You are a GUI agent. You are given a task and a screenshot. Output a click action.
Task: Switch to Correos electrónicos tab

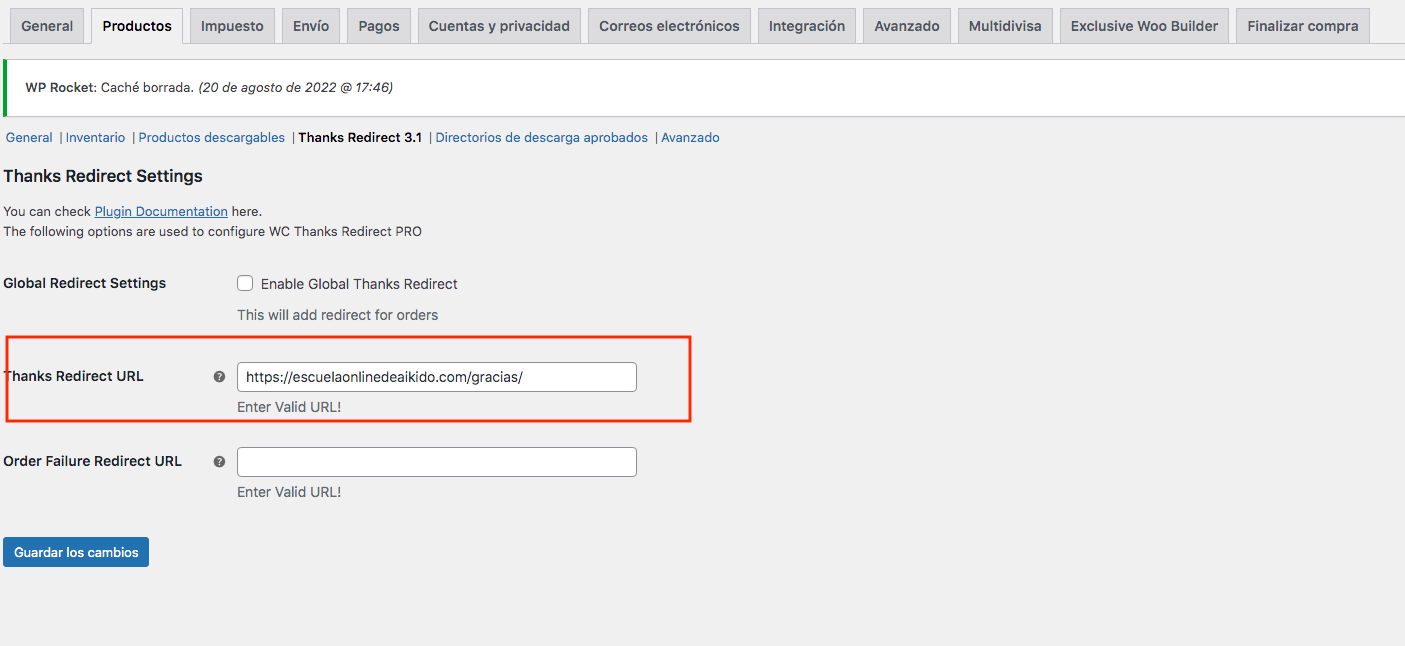[669, 26]
